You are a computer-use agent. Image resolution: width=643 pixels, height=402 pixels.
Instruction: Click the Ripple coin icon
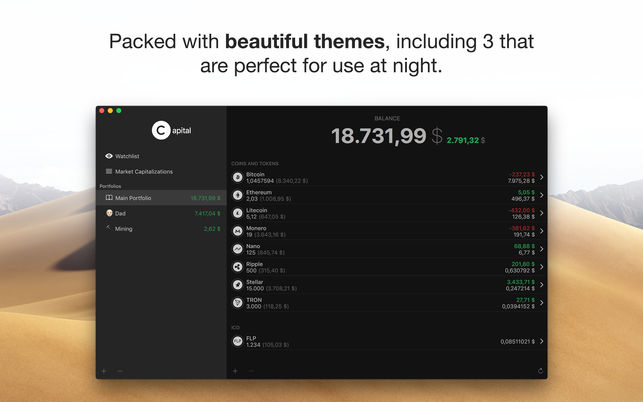coord(237,267)
